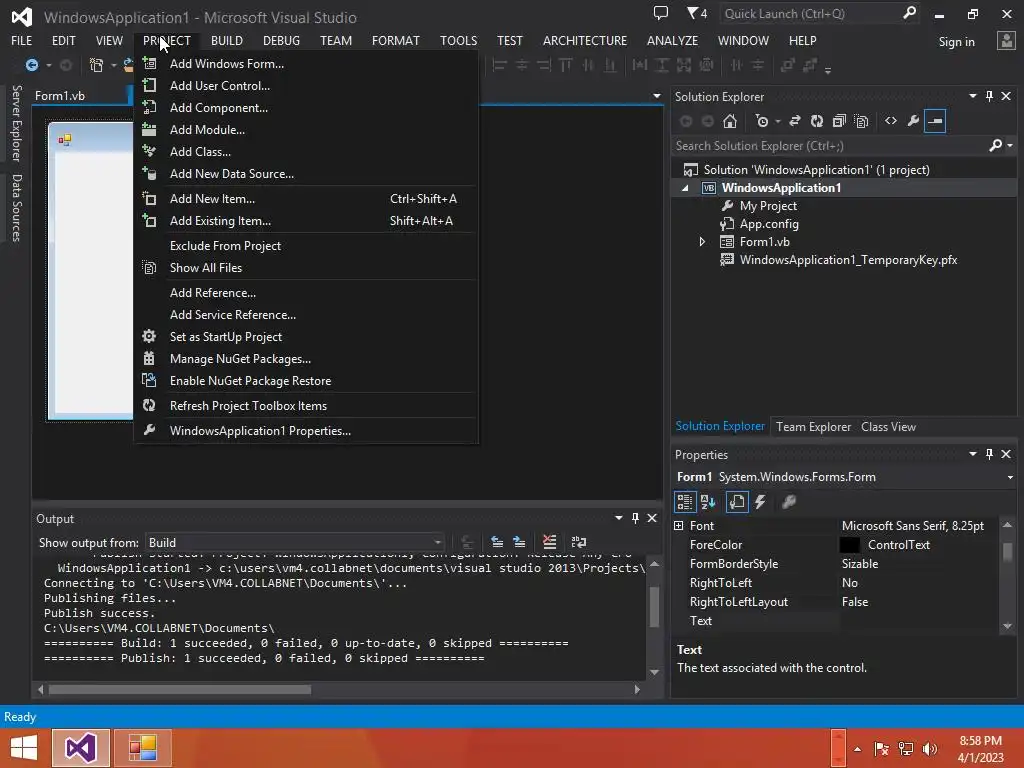Go to previous message in Output toolbar

497,542
